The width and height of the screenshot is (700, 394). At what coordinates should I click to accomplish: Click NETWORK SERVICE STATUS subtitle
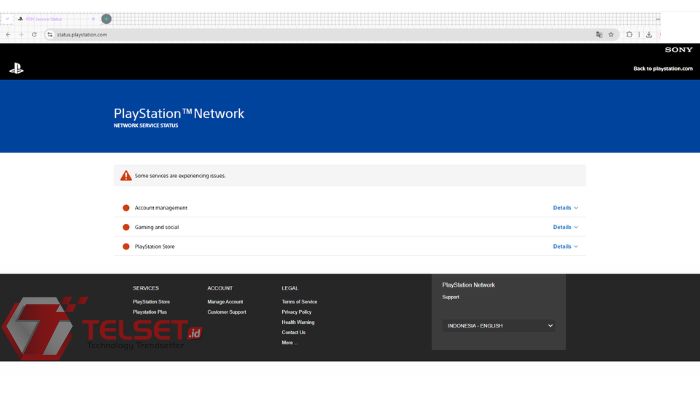pyautogui.click(x=146, y=125)
